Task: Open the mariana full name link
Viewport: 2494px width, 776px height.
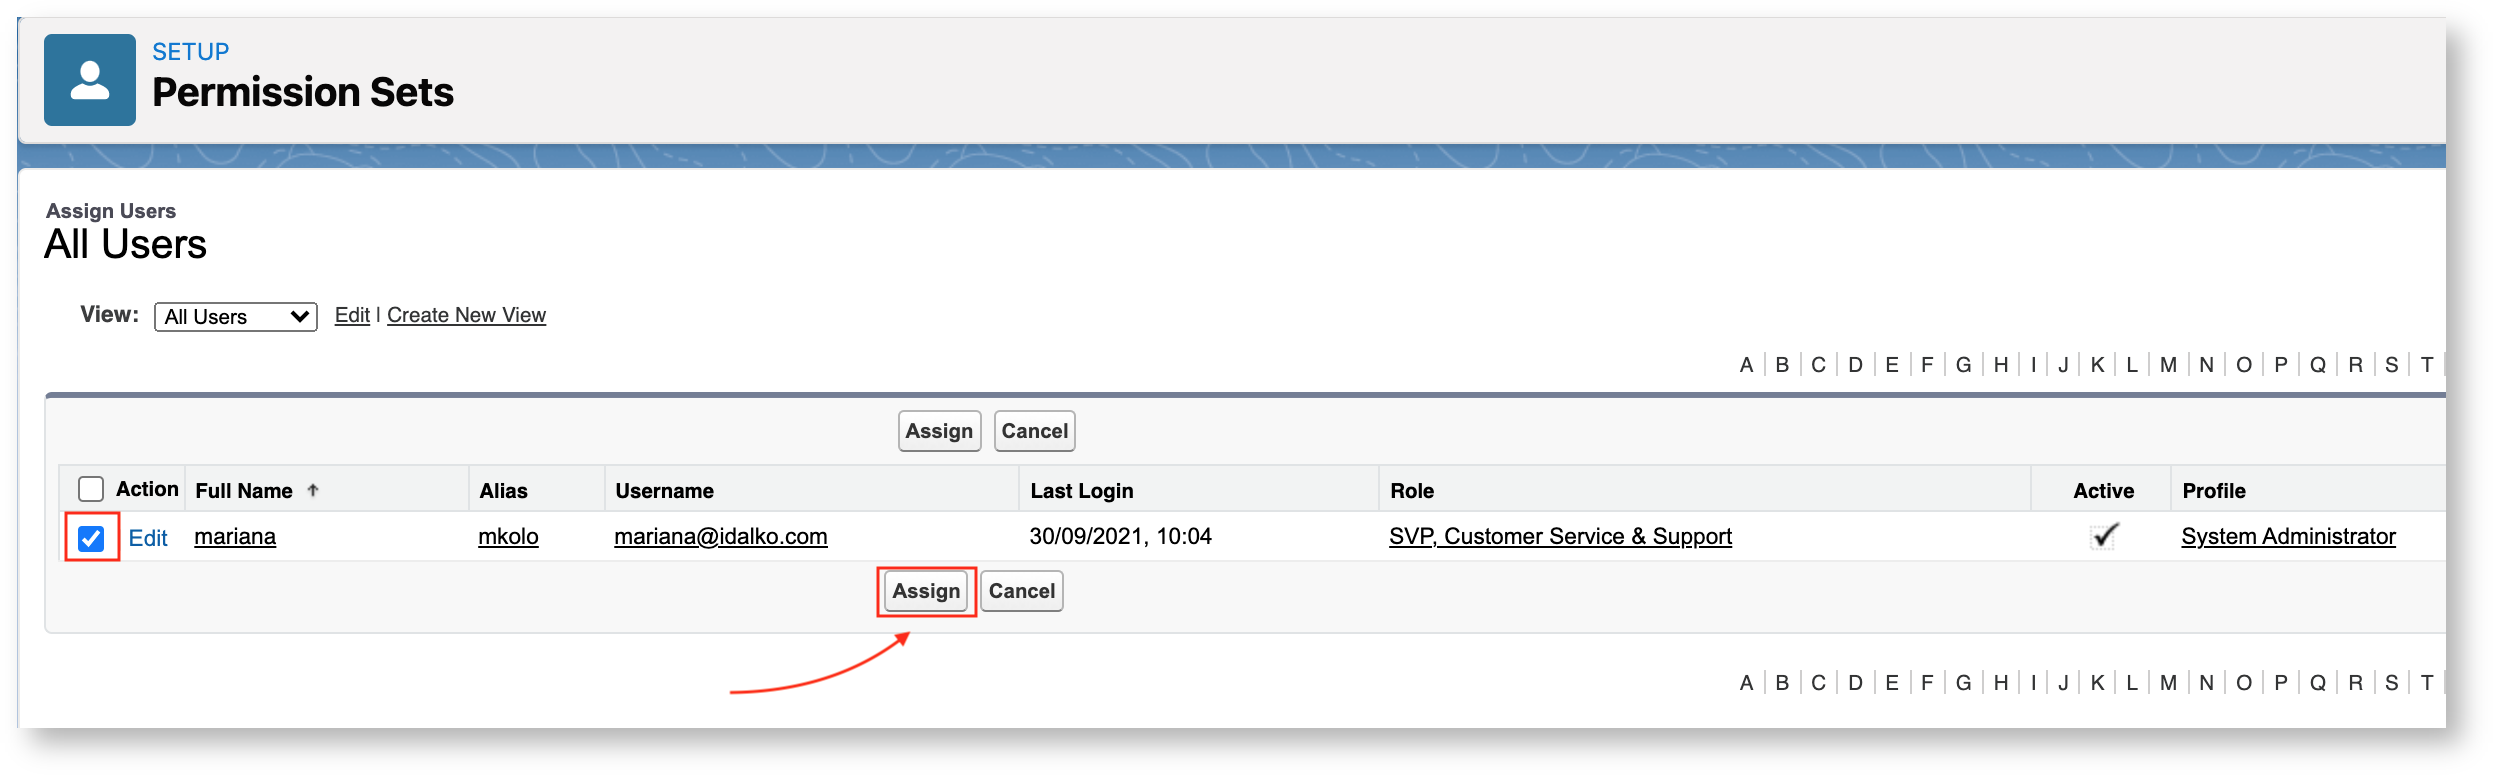Action: coord(235,537)
